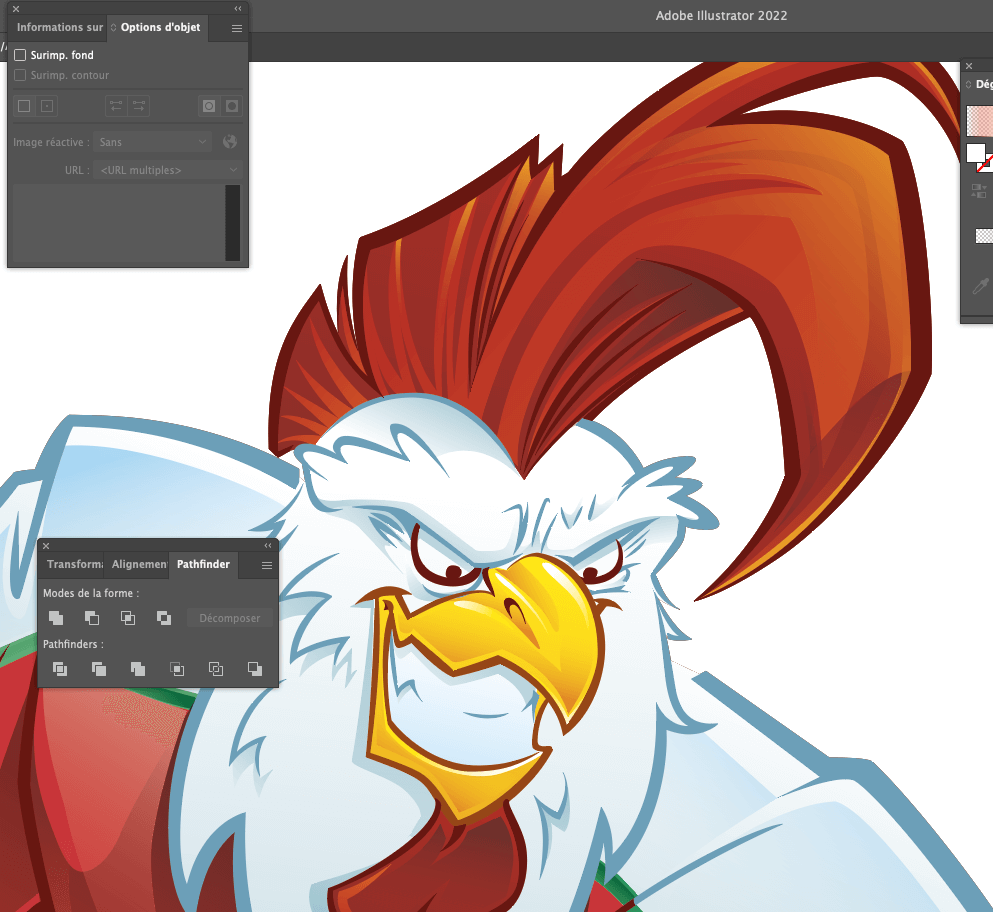
Task: Apply Minus Front shape mode
Action: click(92, 618)
